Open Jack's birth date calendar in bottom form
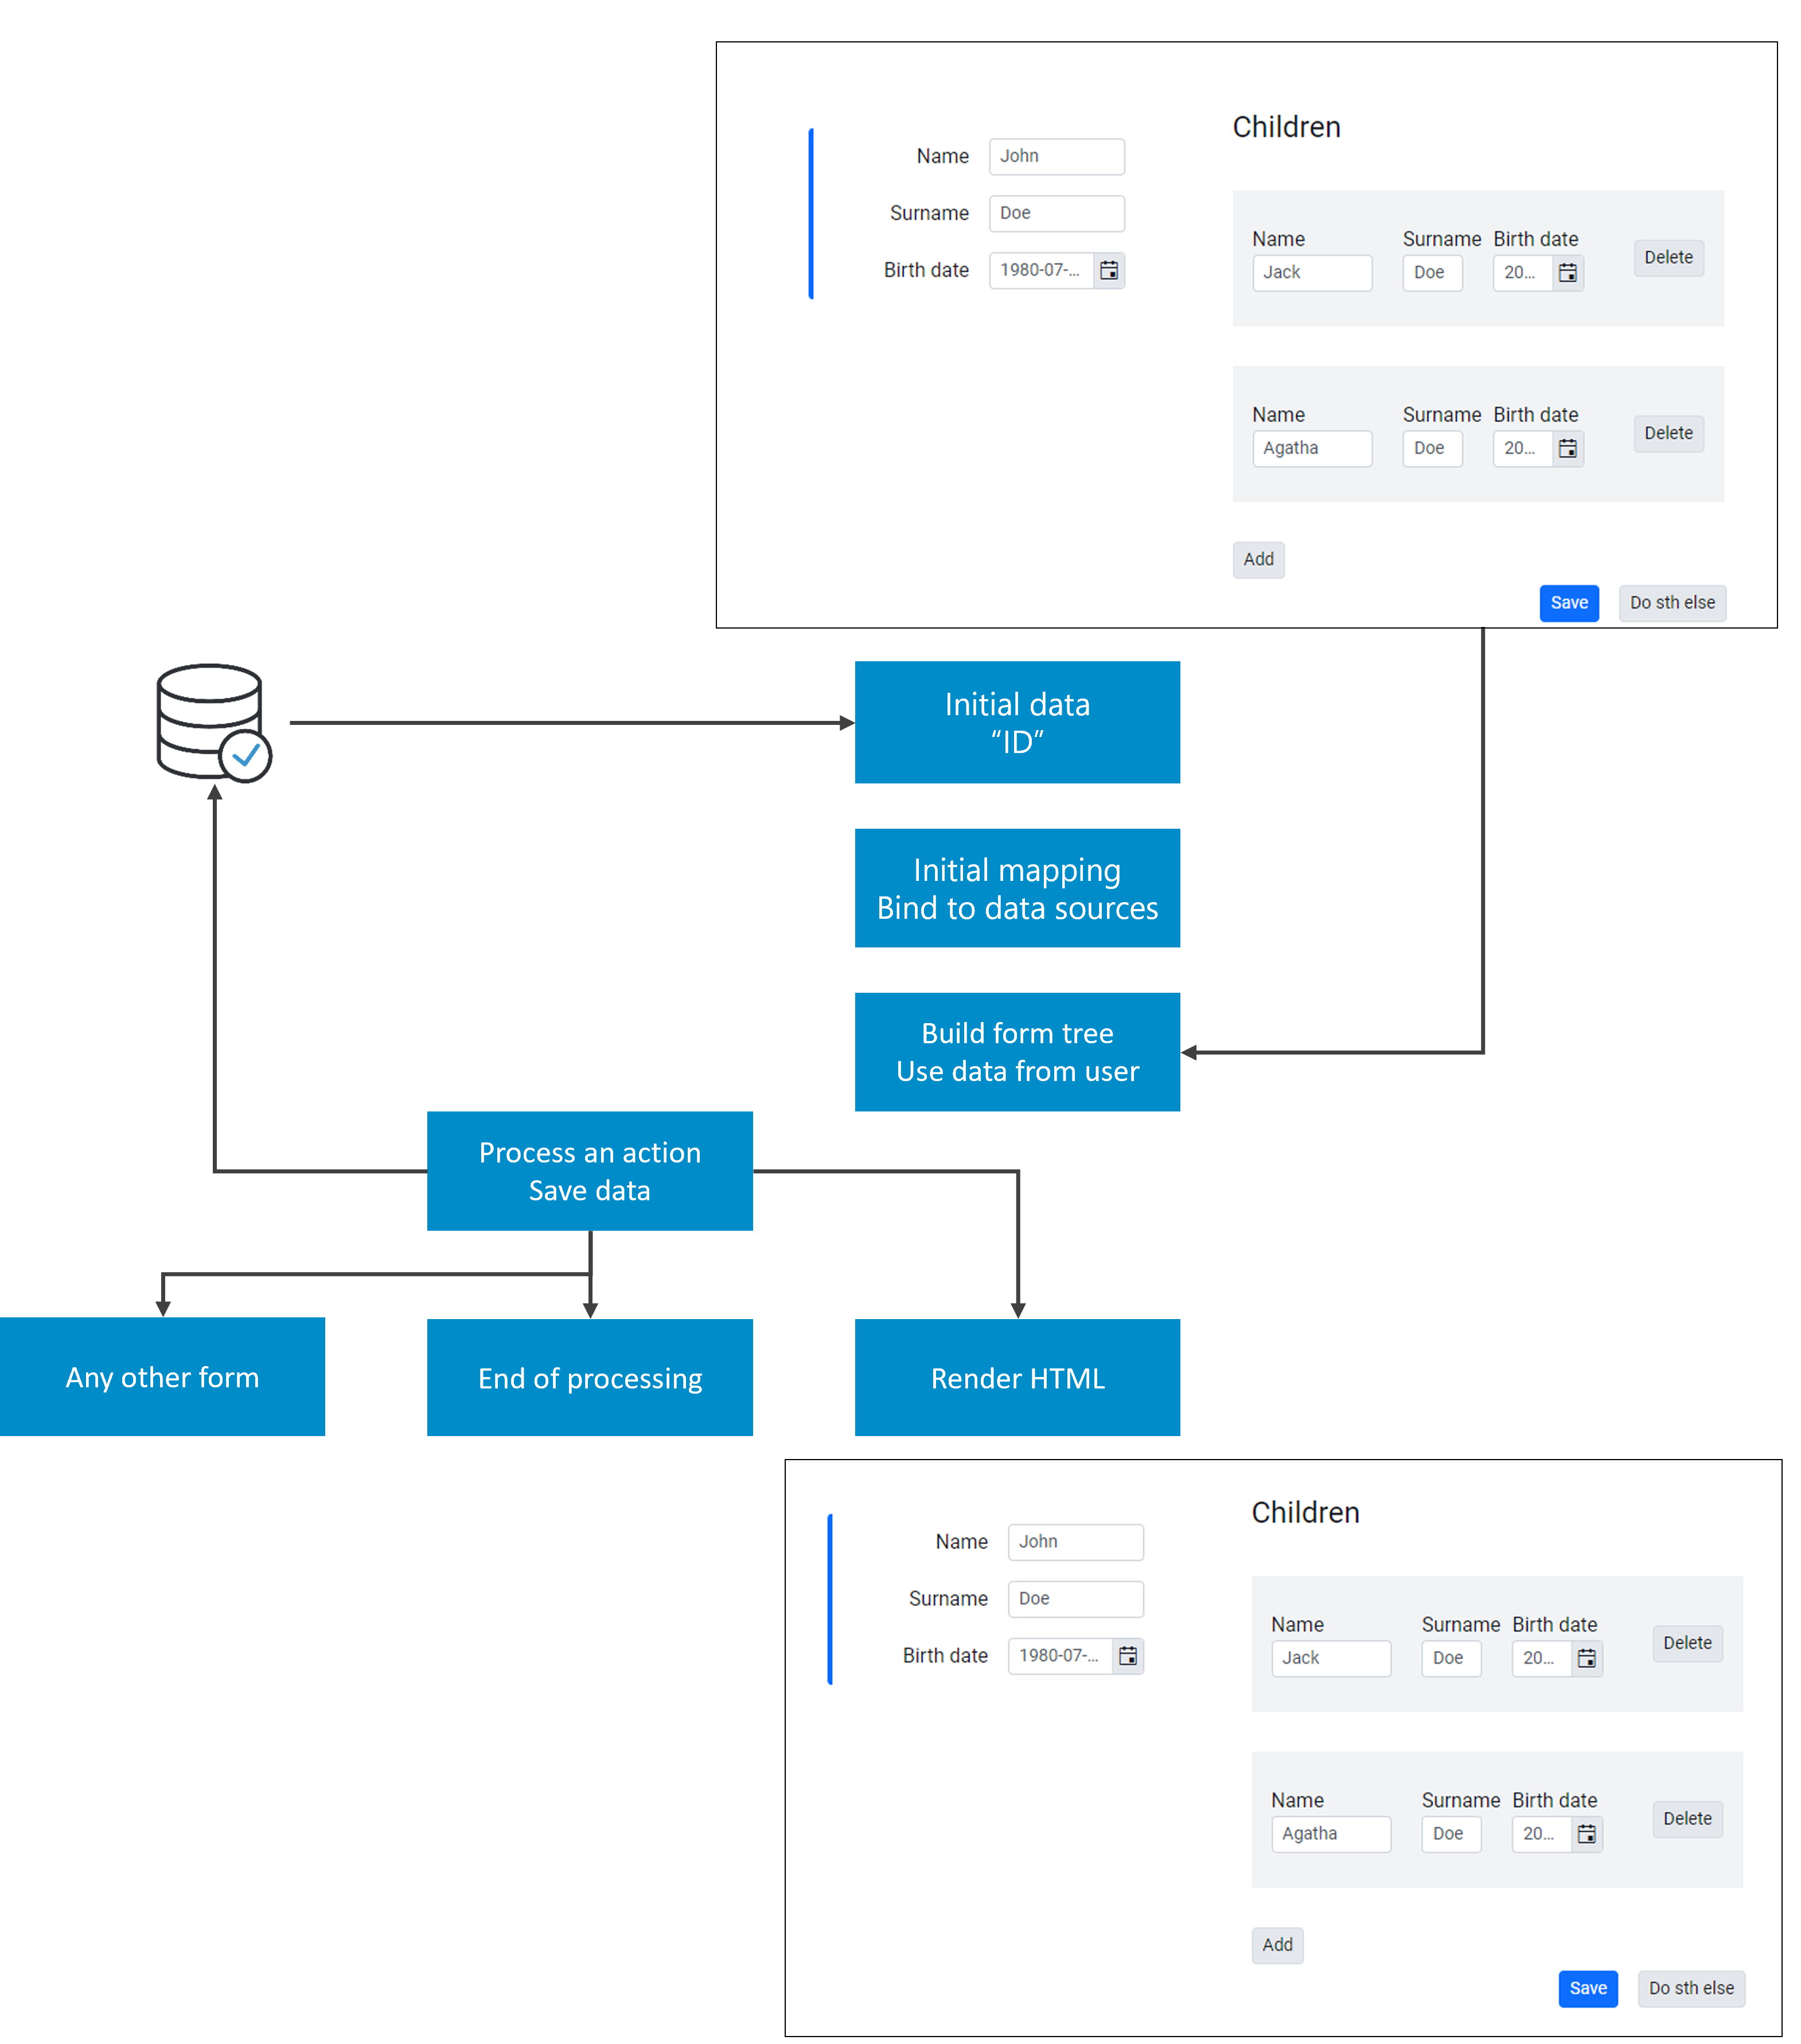 1587,1658
